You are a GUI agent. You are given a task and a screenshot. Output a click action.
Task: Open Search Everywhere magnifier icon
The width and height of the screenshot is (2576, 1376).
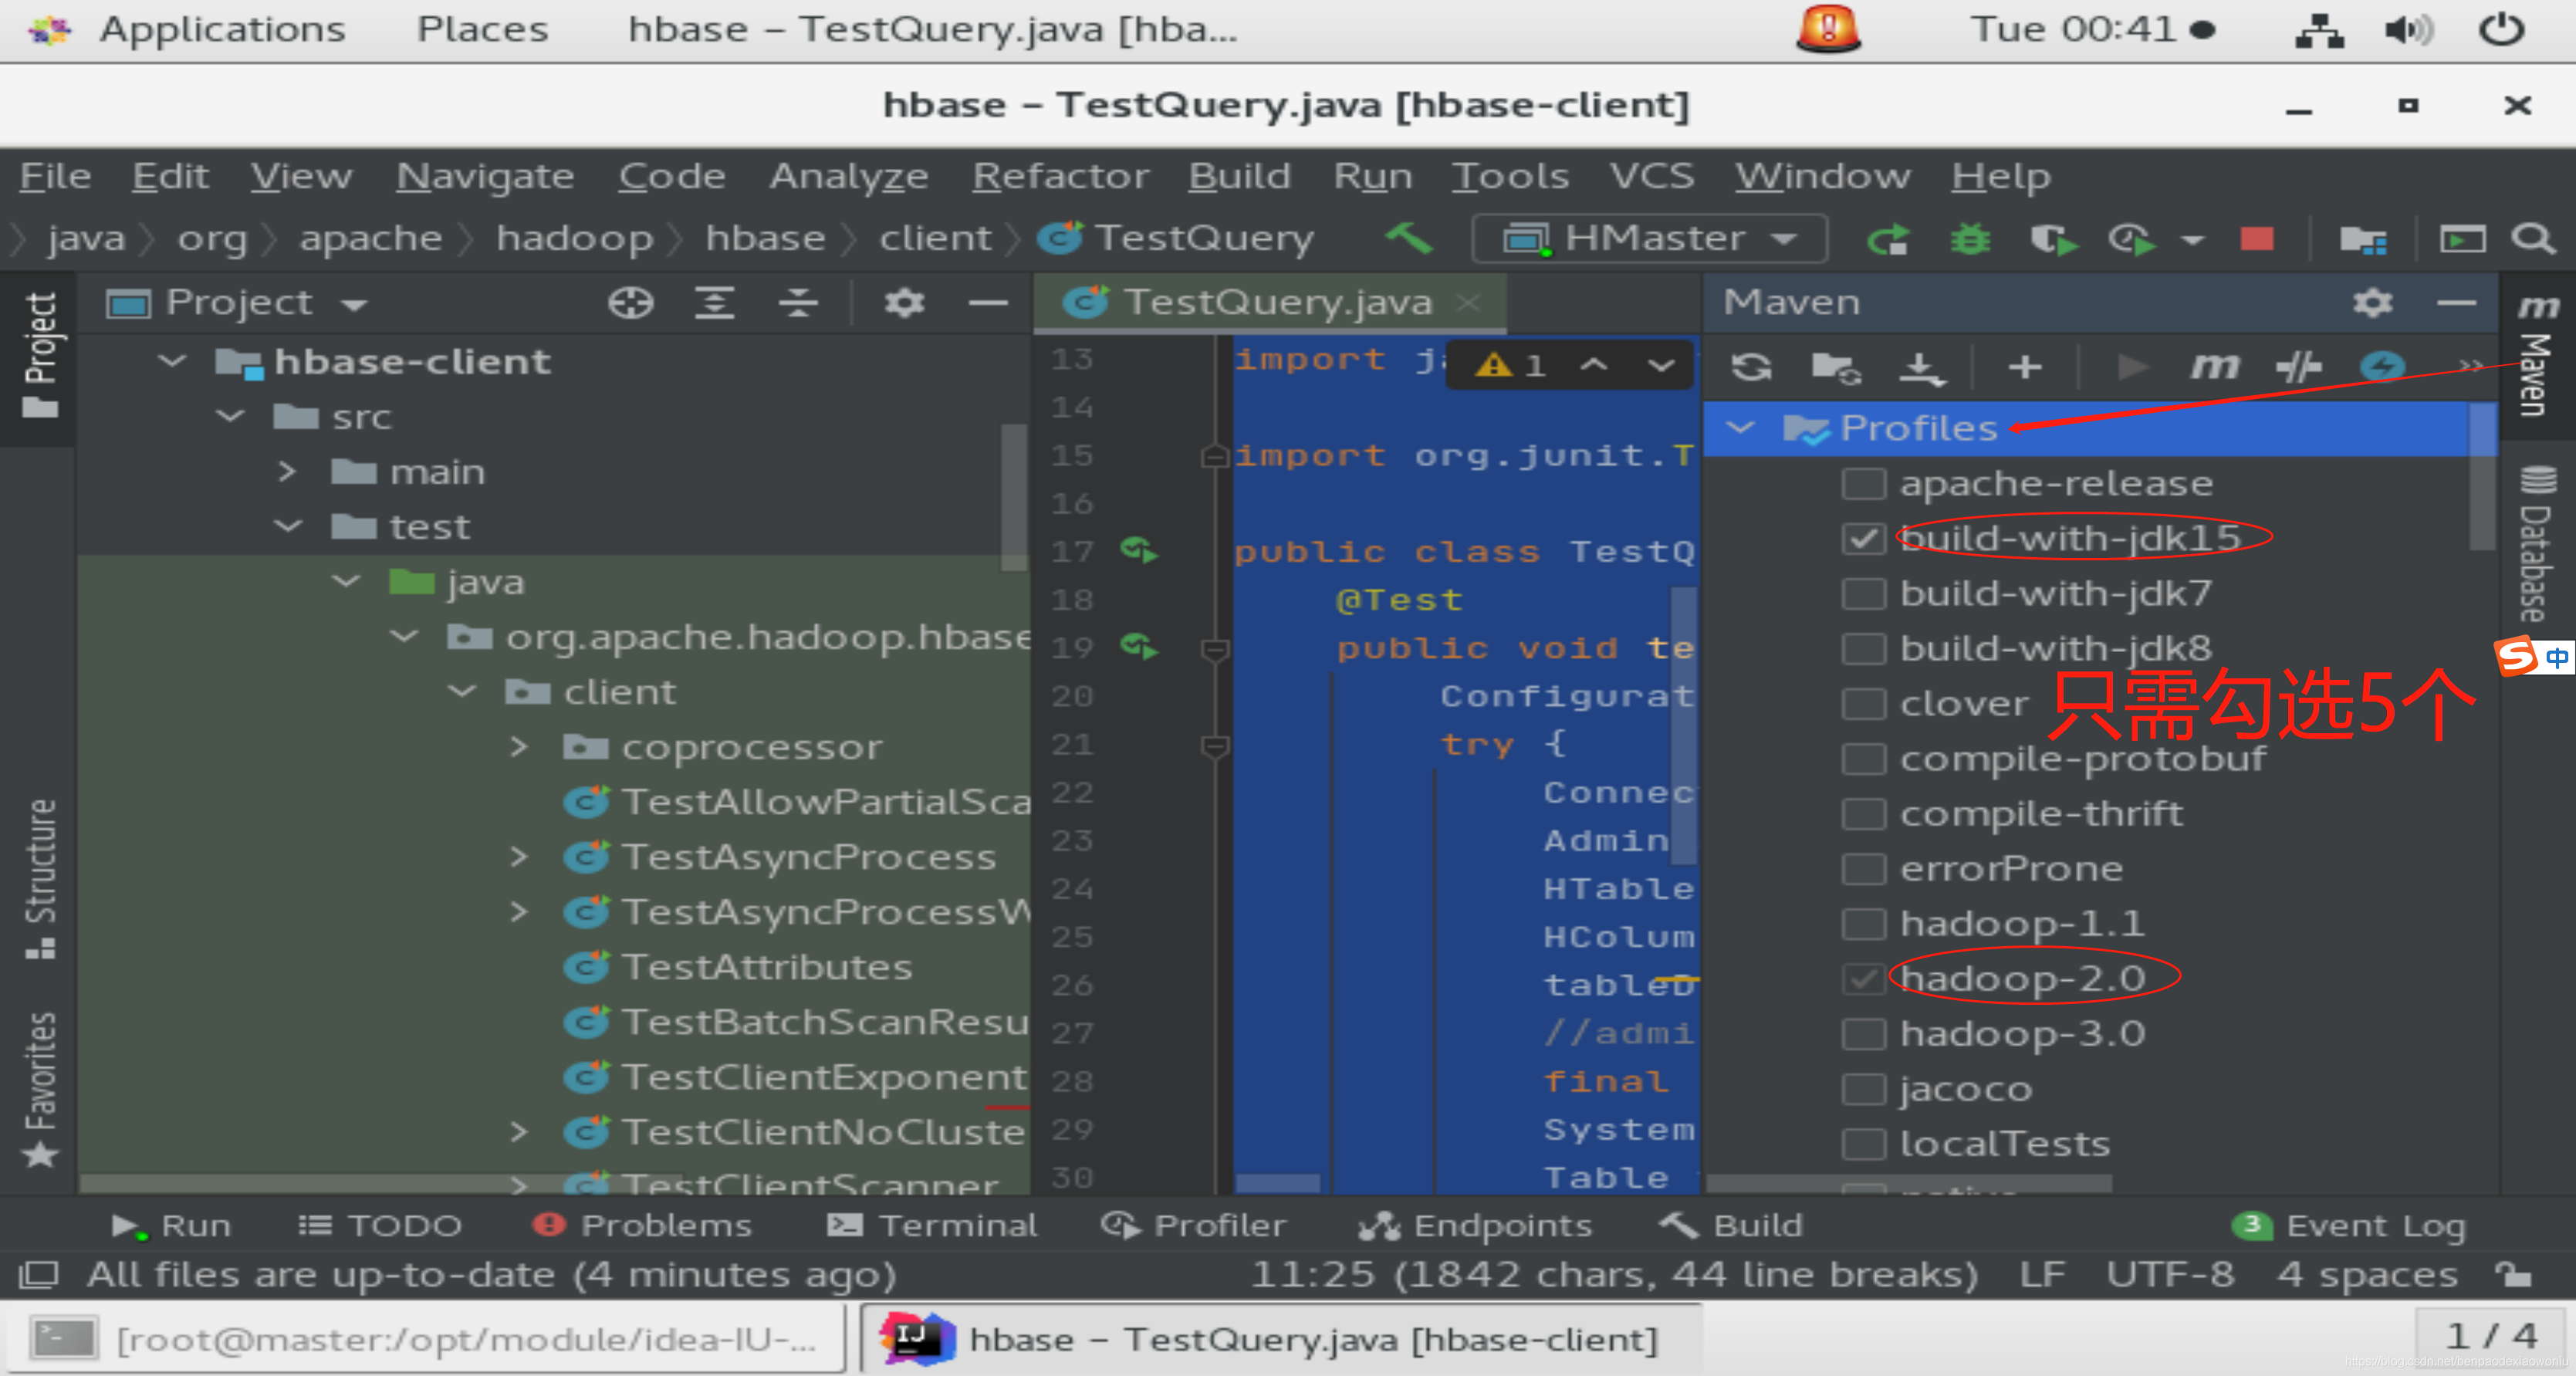tap(2533, 239)
